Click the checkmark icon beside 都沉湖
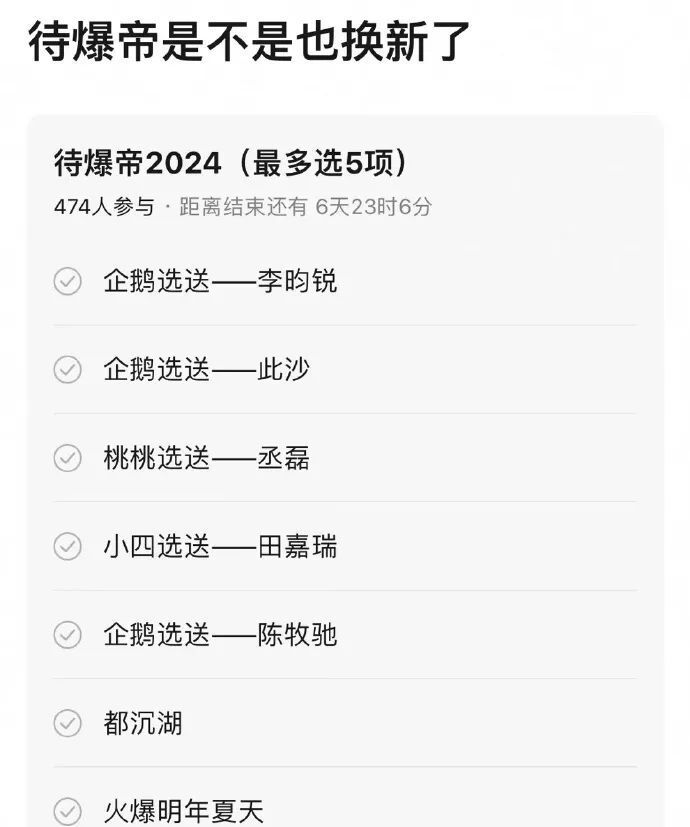Viewport: 690px width, 827px height. point(67,723)
